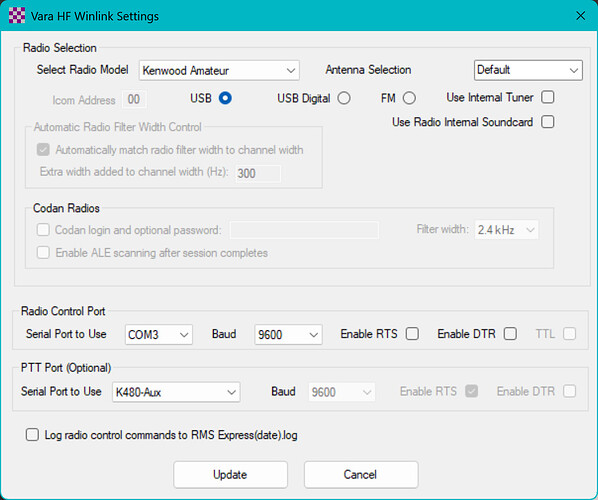Click the Cancel button

tap(361, 474)
